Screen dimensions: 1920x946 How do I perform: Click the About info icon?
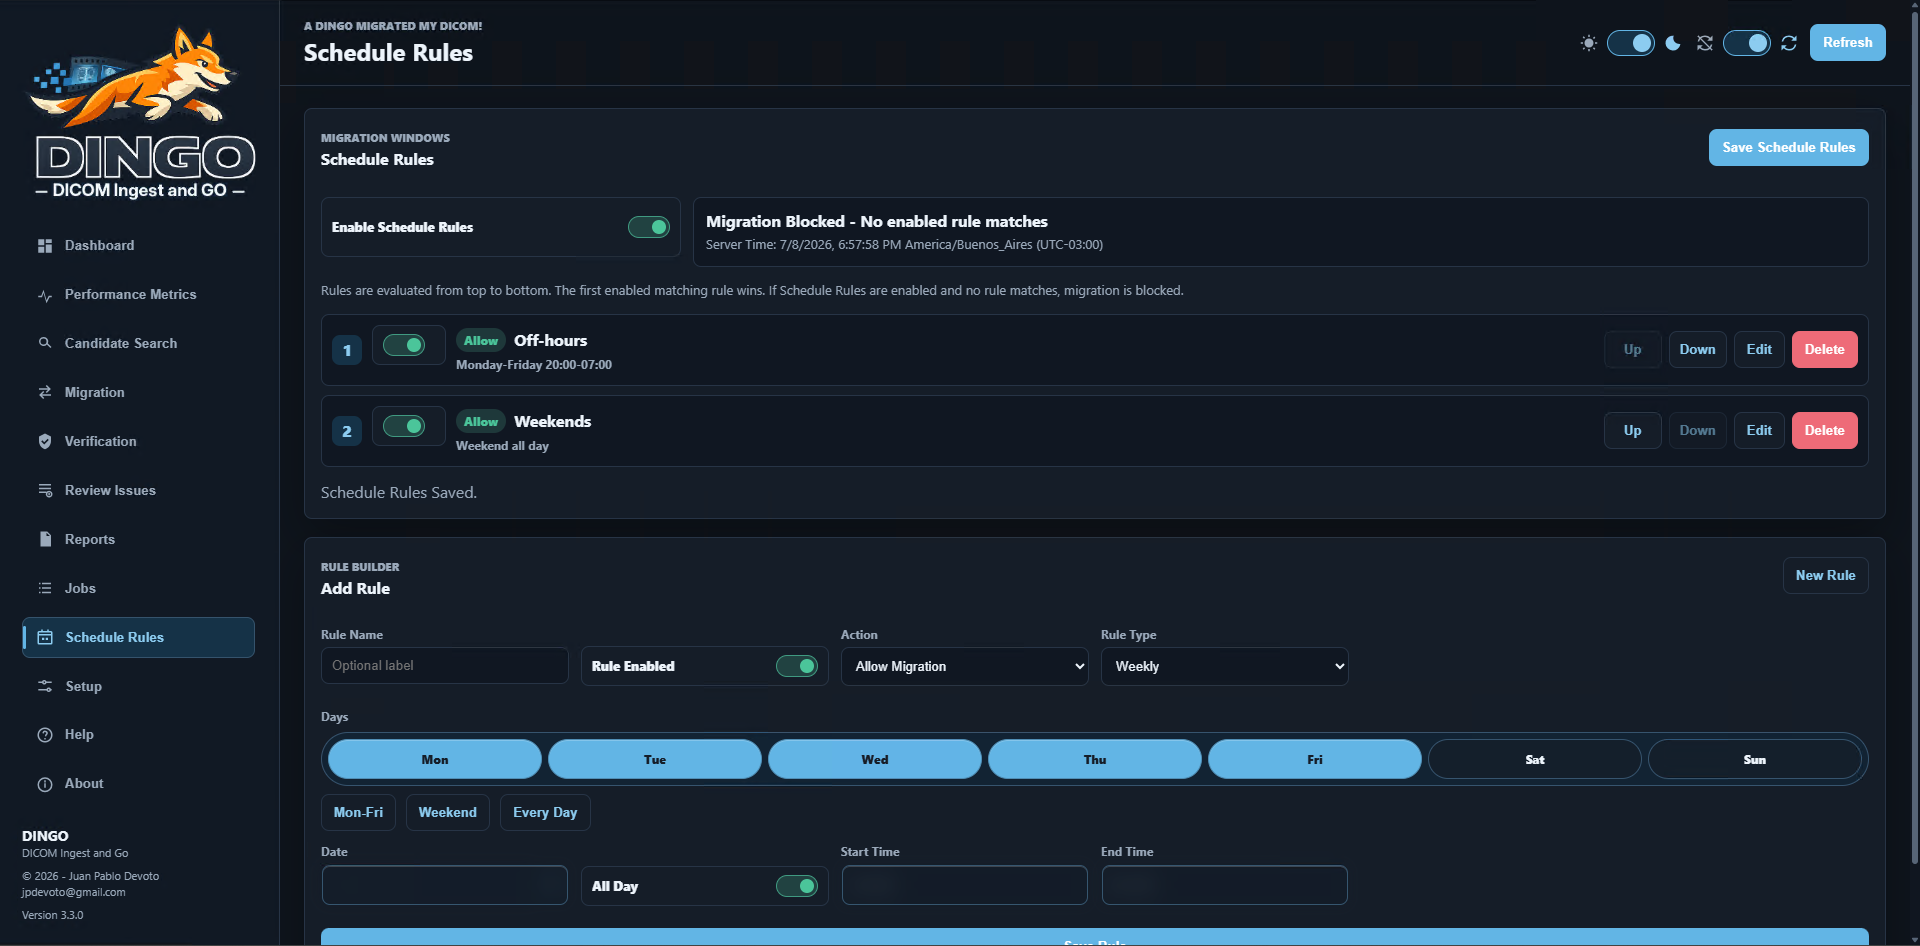[x=45, y=784]
